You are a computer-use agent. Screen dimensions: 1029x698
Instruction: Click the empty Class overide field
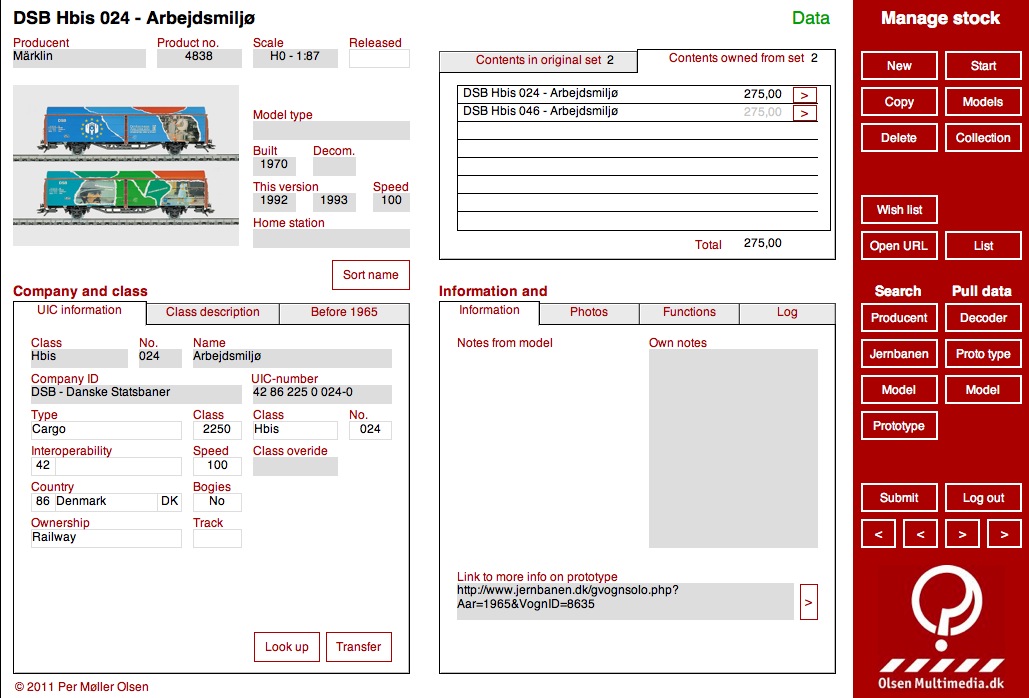click(x=295, y=466)
